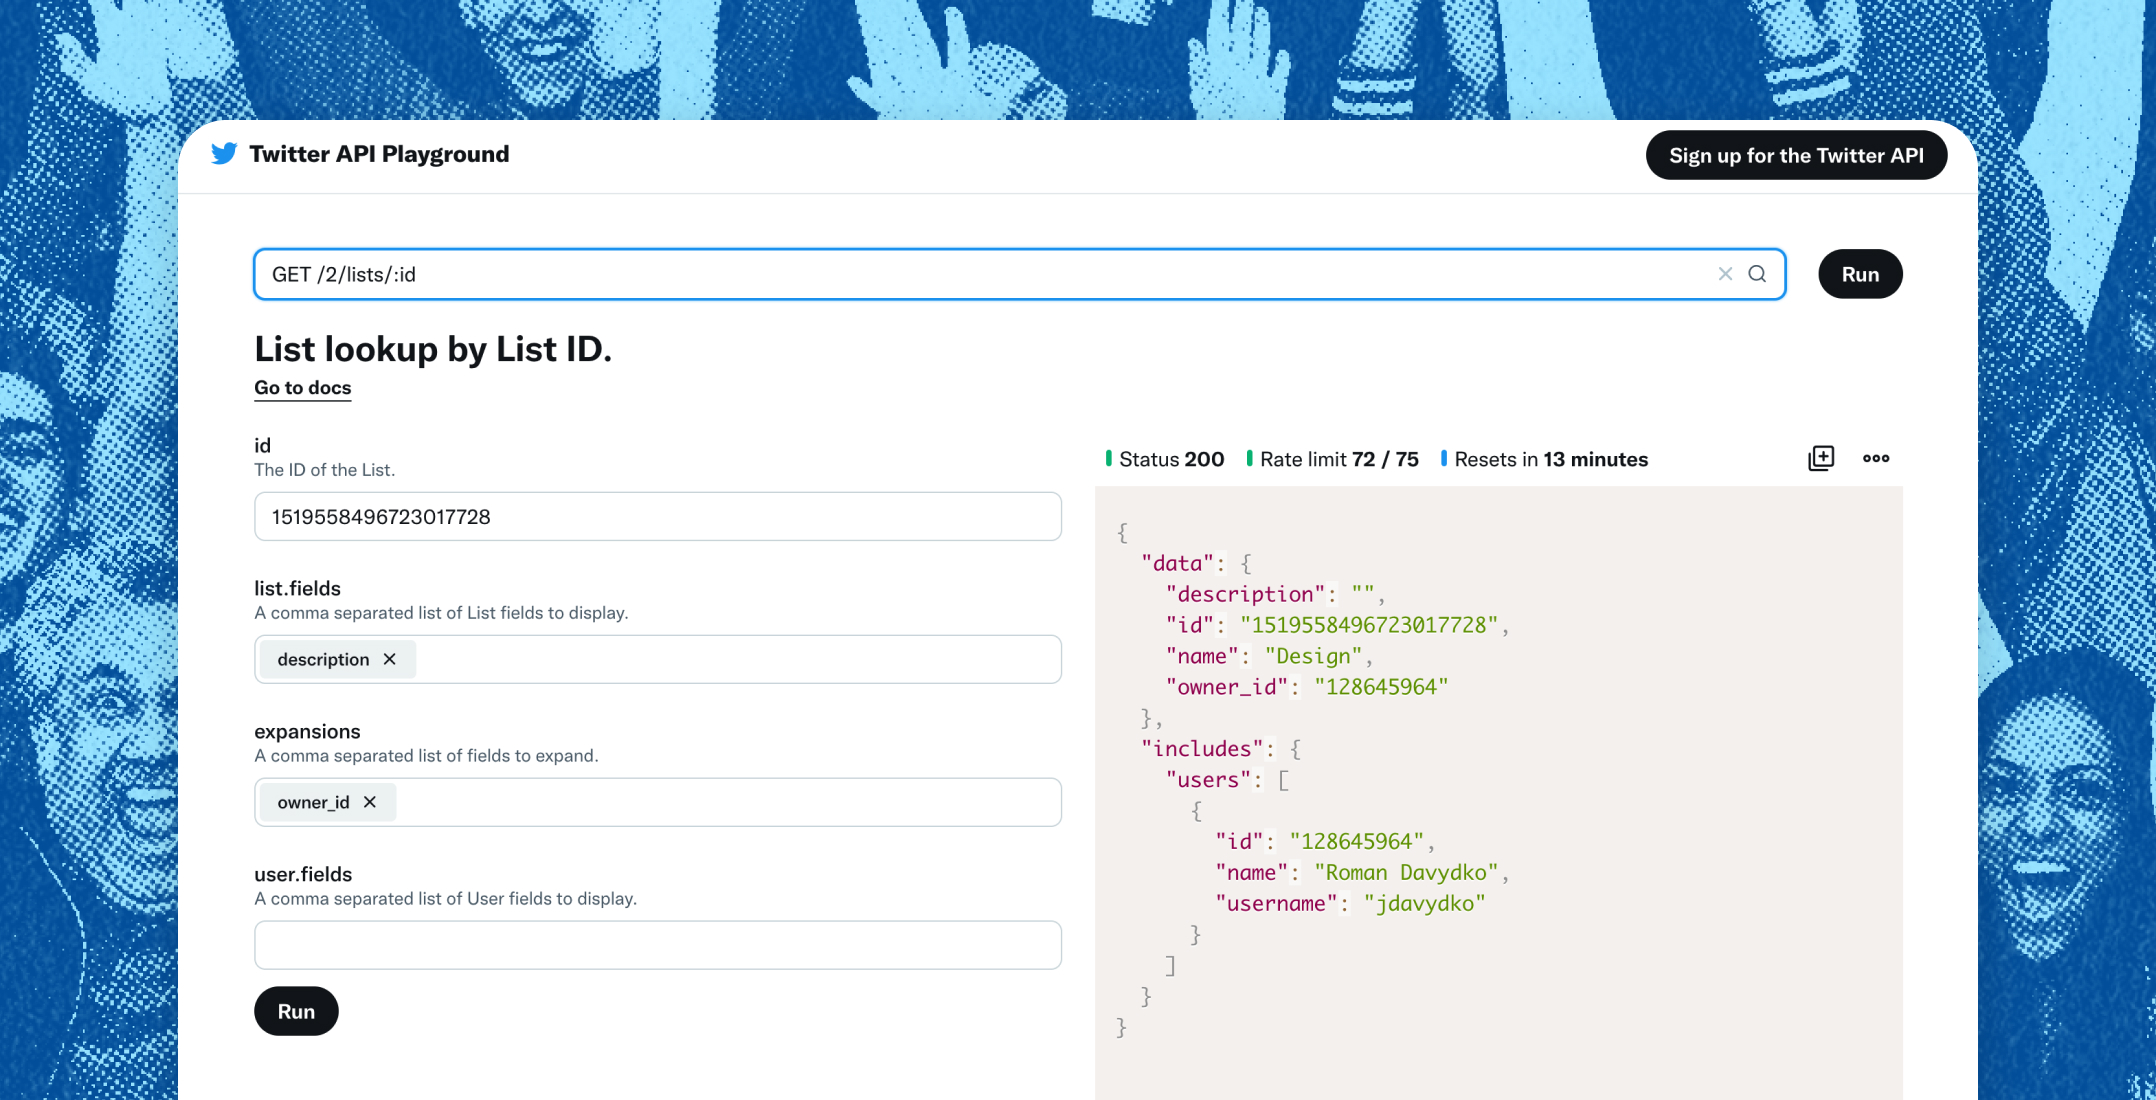Click the username value jdavydko in response
The width and height of the screenshot is (2156, 1100).
1424,904
